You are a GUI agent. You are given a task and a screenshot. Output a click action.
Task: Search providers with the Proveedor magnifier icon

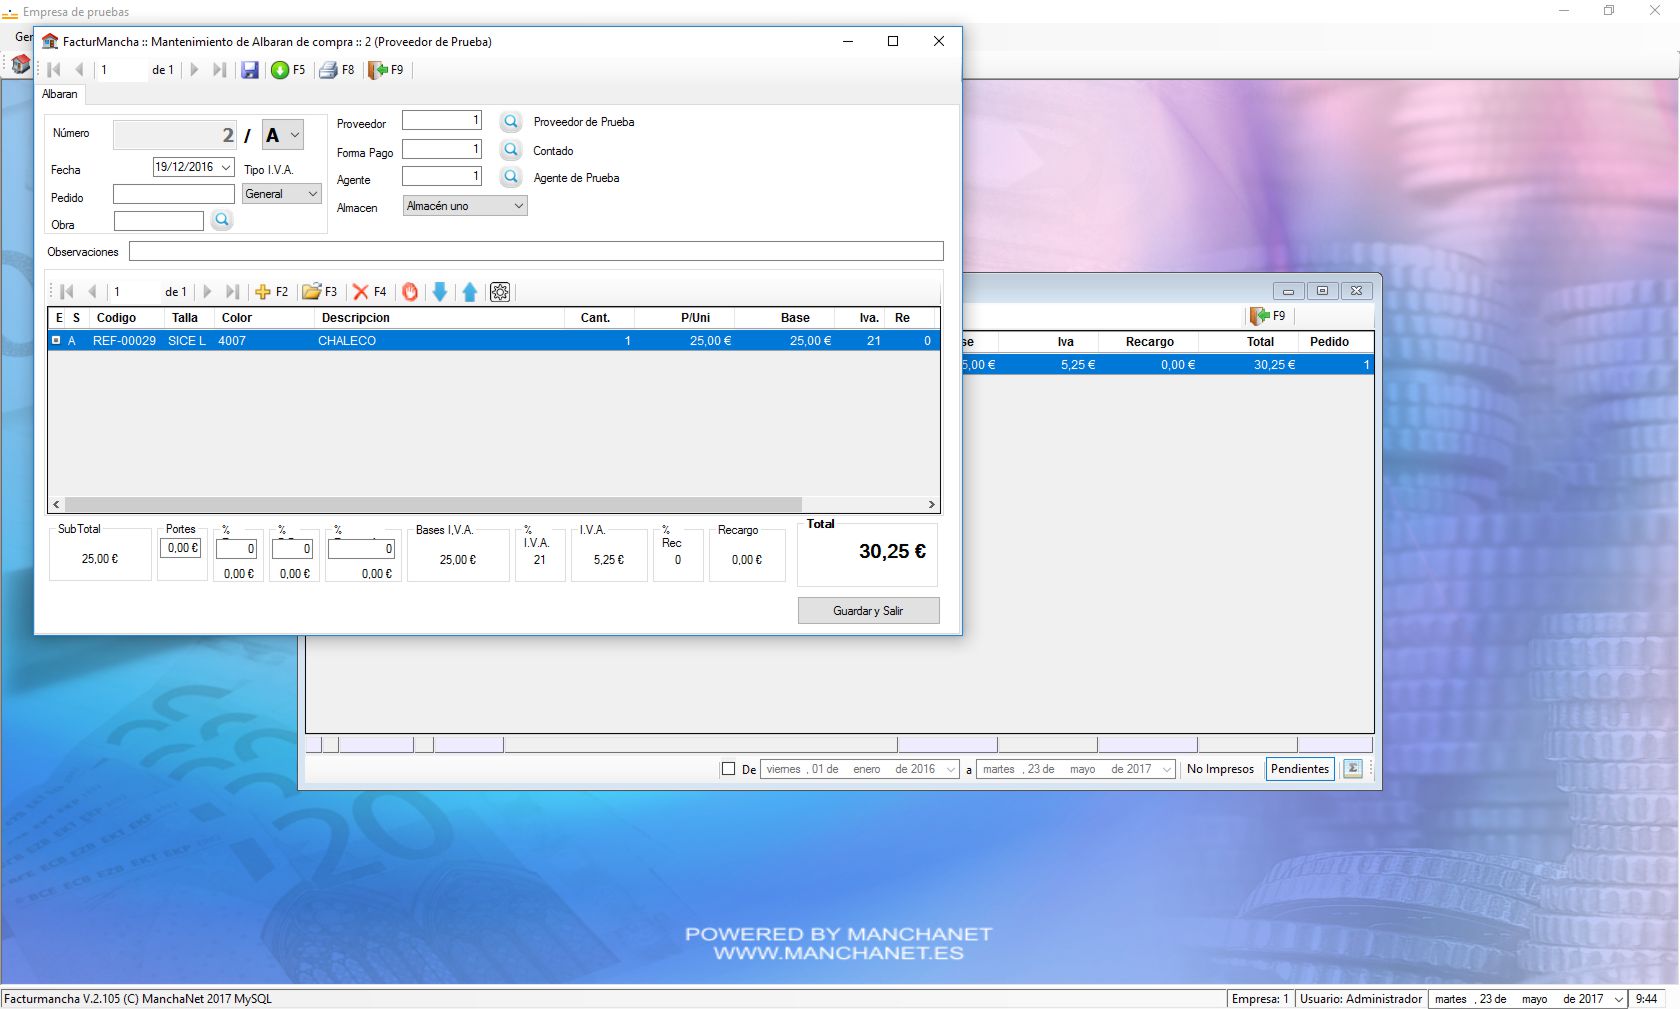[510, 122]
